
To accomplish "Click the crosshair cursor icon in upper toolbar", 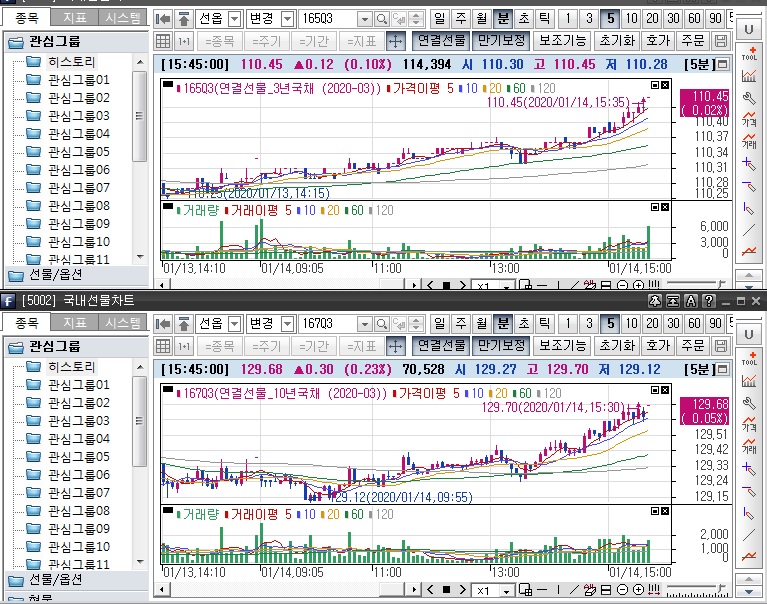I will pyautogui.click(x=394, y=41).
